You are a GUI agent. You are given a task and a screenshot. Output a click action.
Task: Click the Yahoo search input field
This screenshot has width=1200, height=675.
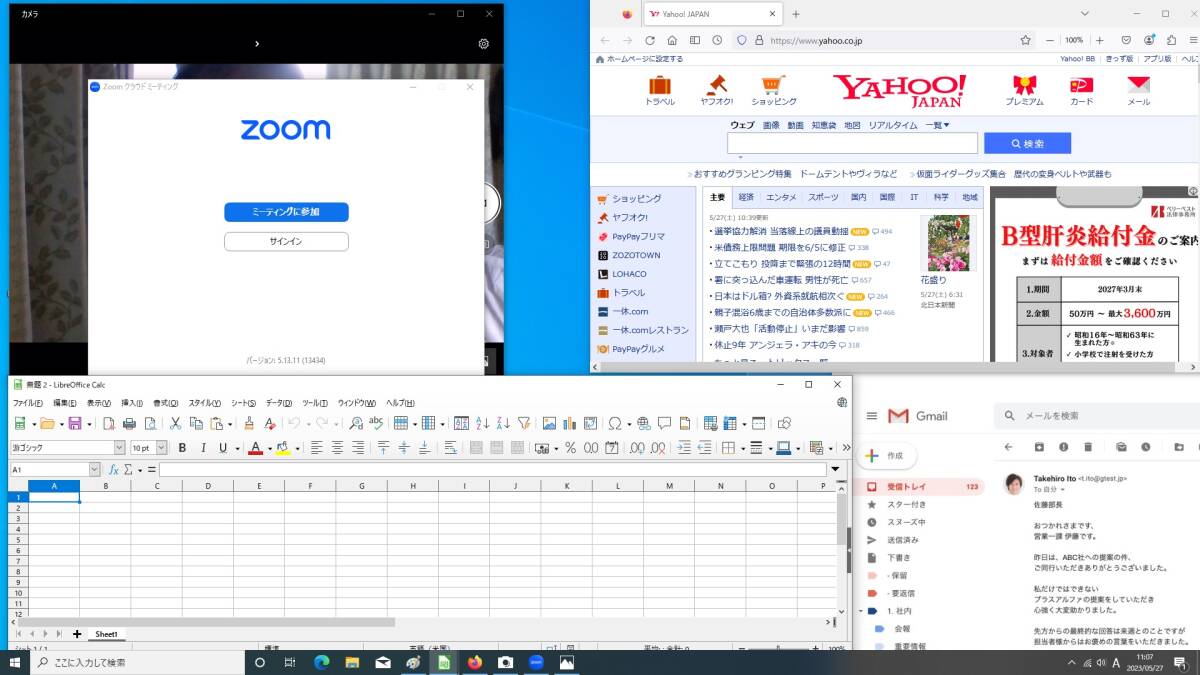click(x=852, y=144)
